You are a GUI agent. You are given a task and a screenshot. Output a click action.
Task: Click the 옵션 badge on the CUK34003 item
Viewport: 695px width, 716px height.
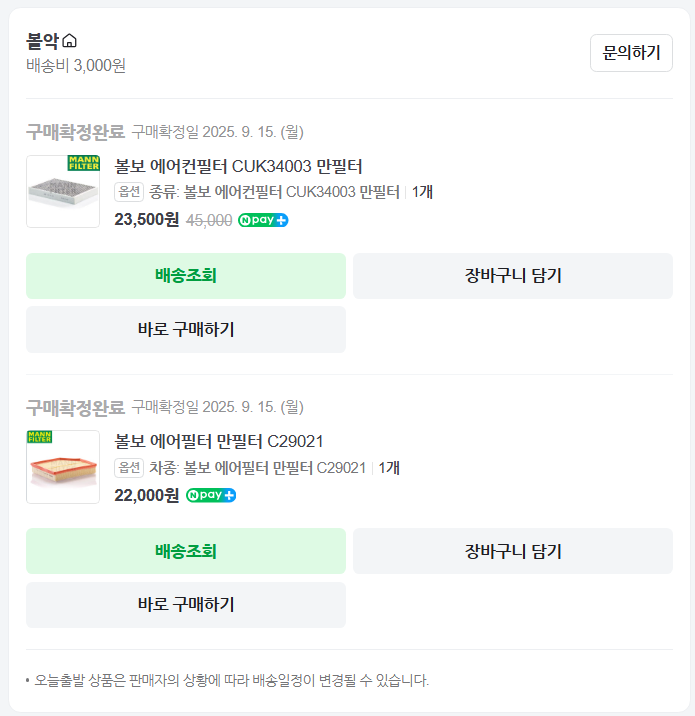coord(129,192)
